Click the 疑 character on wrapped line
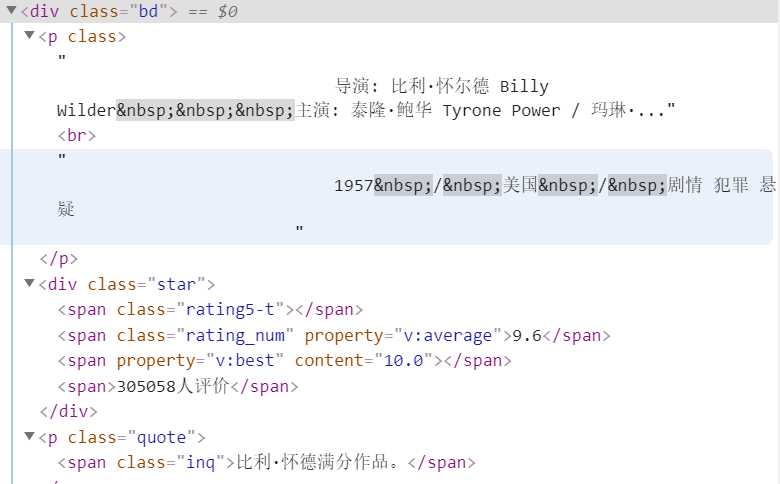Viewport: 780px width, 484px height. [x=66, y=209]
